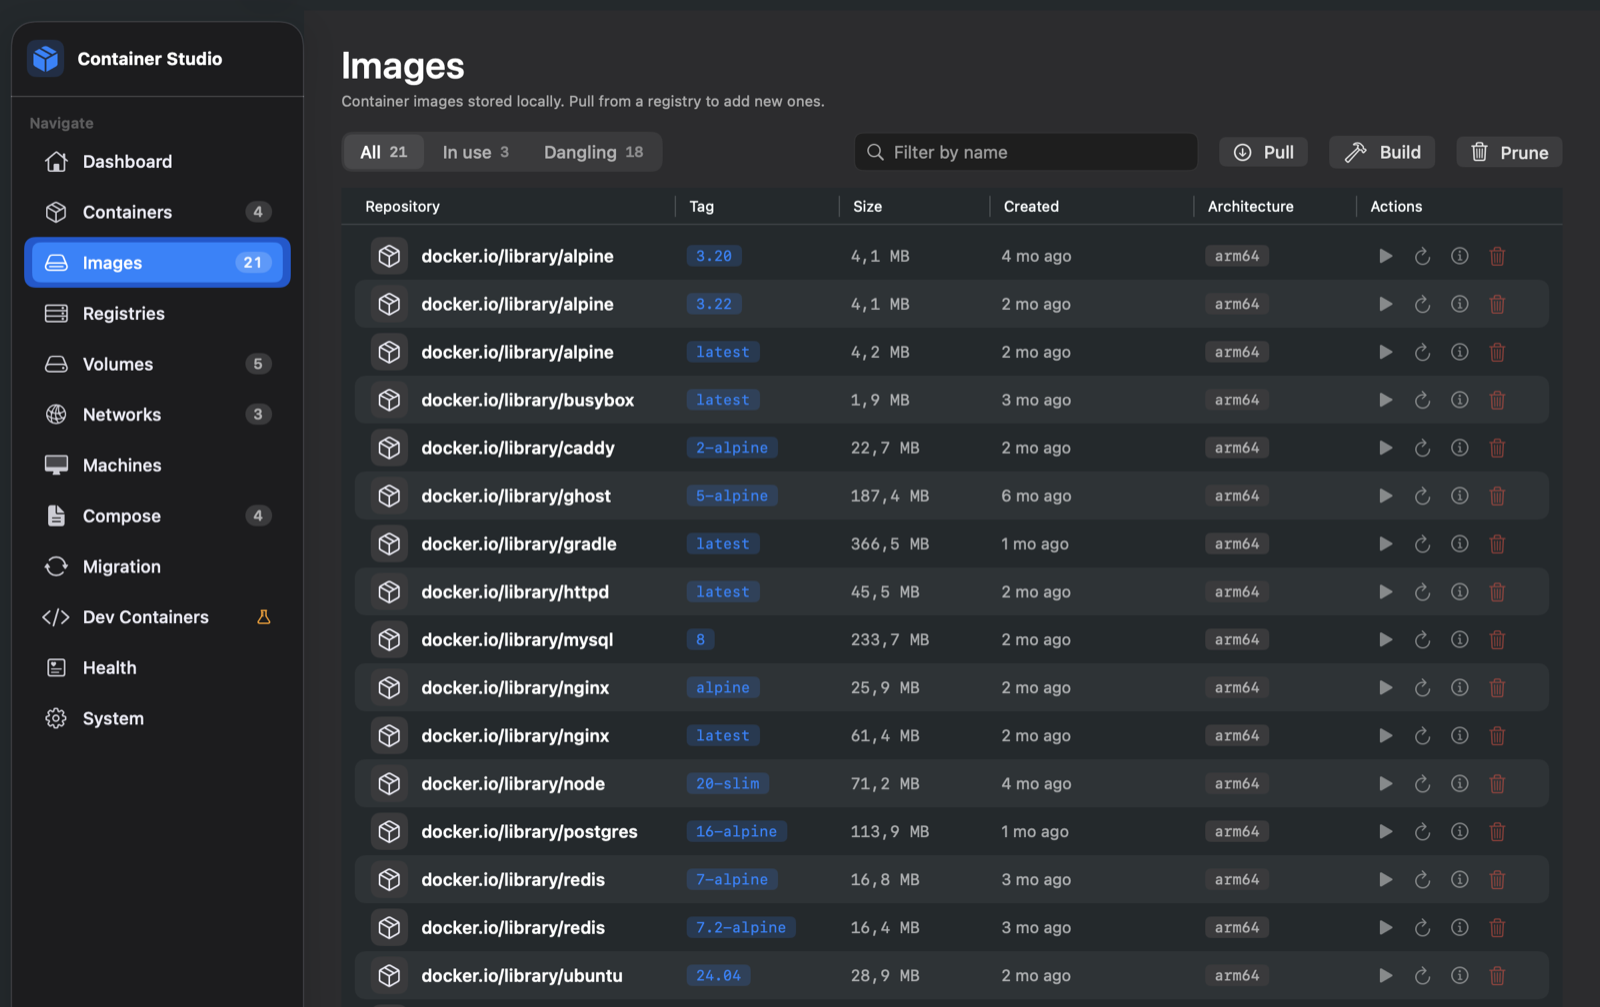Viewport: 1600px width, 1007px height.
Task: Refresh the redis 7-alpine image
Action: 1422,880
